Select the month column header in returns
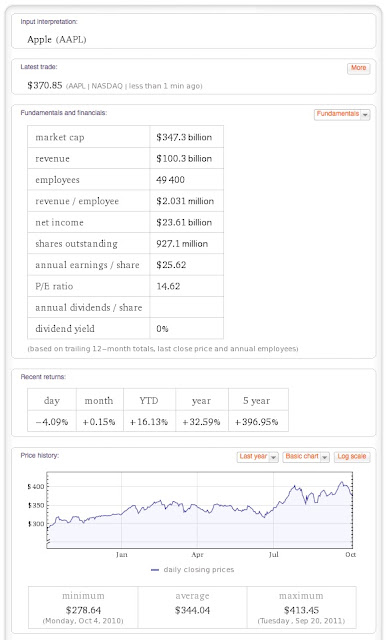The image size is (389, 640). click(99, 401)
